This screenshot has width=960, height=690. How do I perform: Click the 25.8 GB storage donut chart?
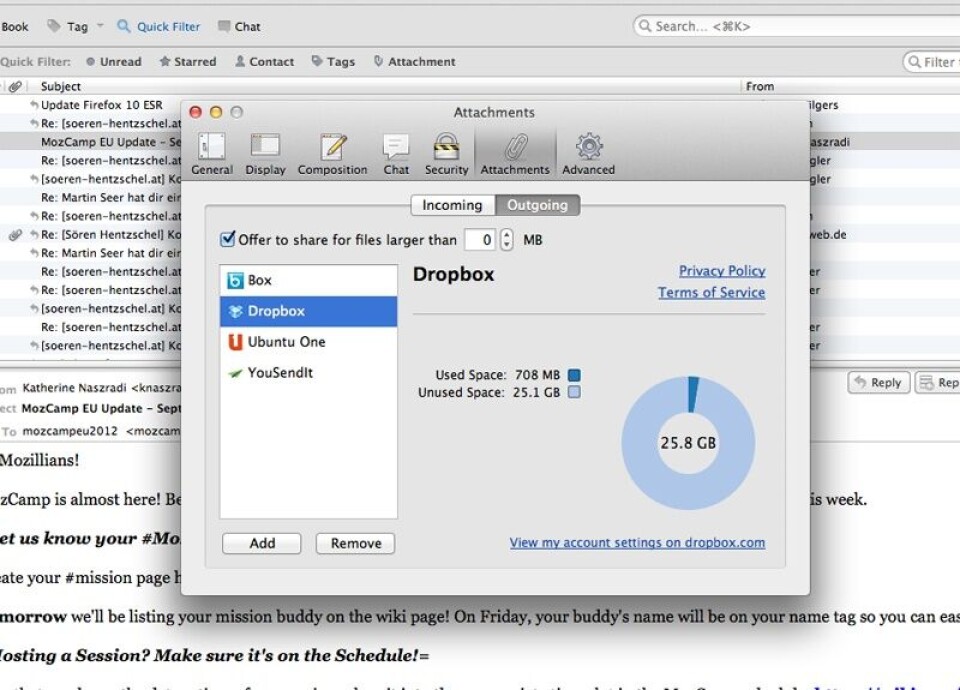[688, 443]
